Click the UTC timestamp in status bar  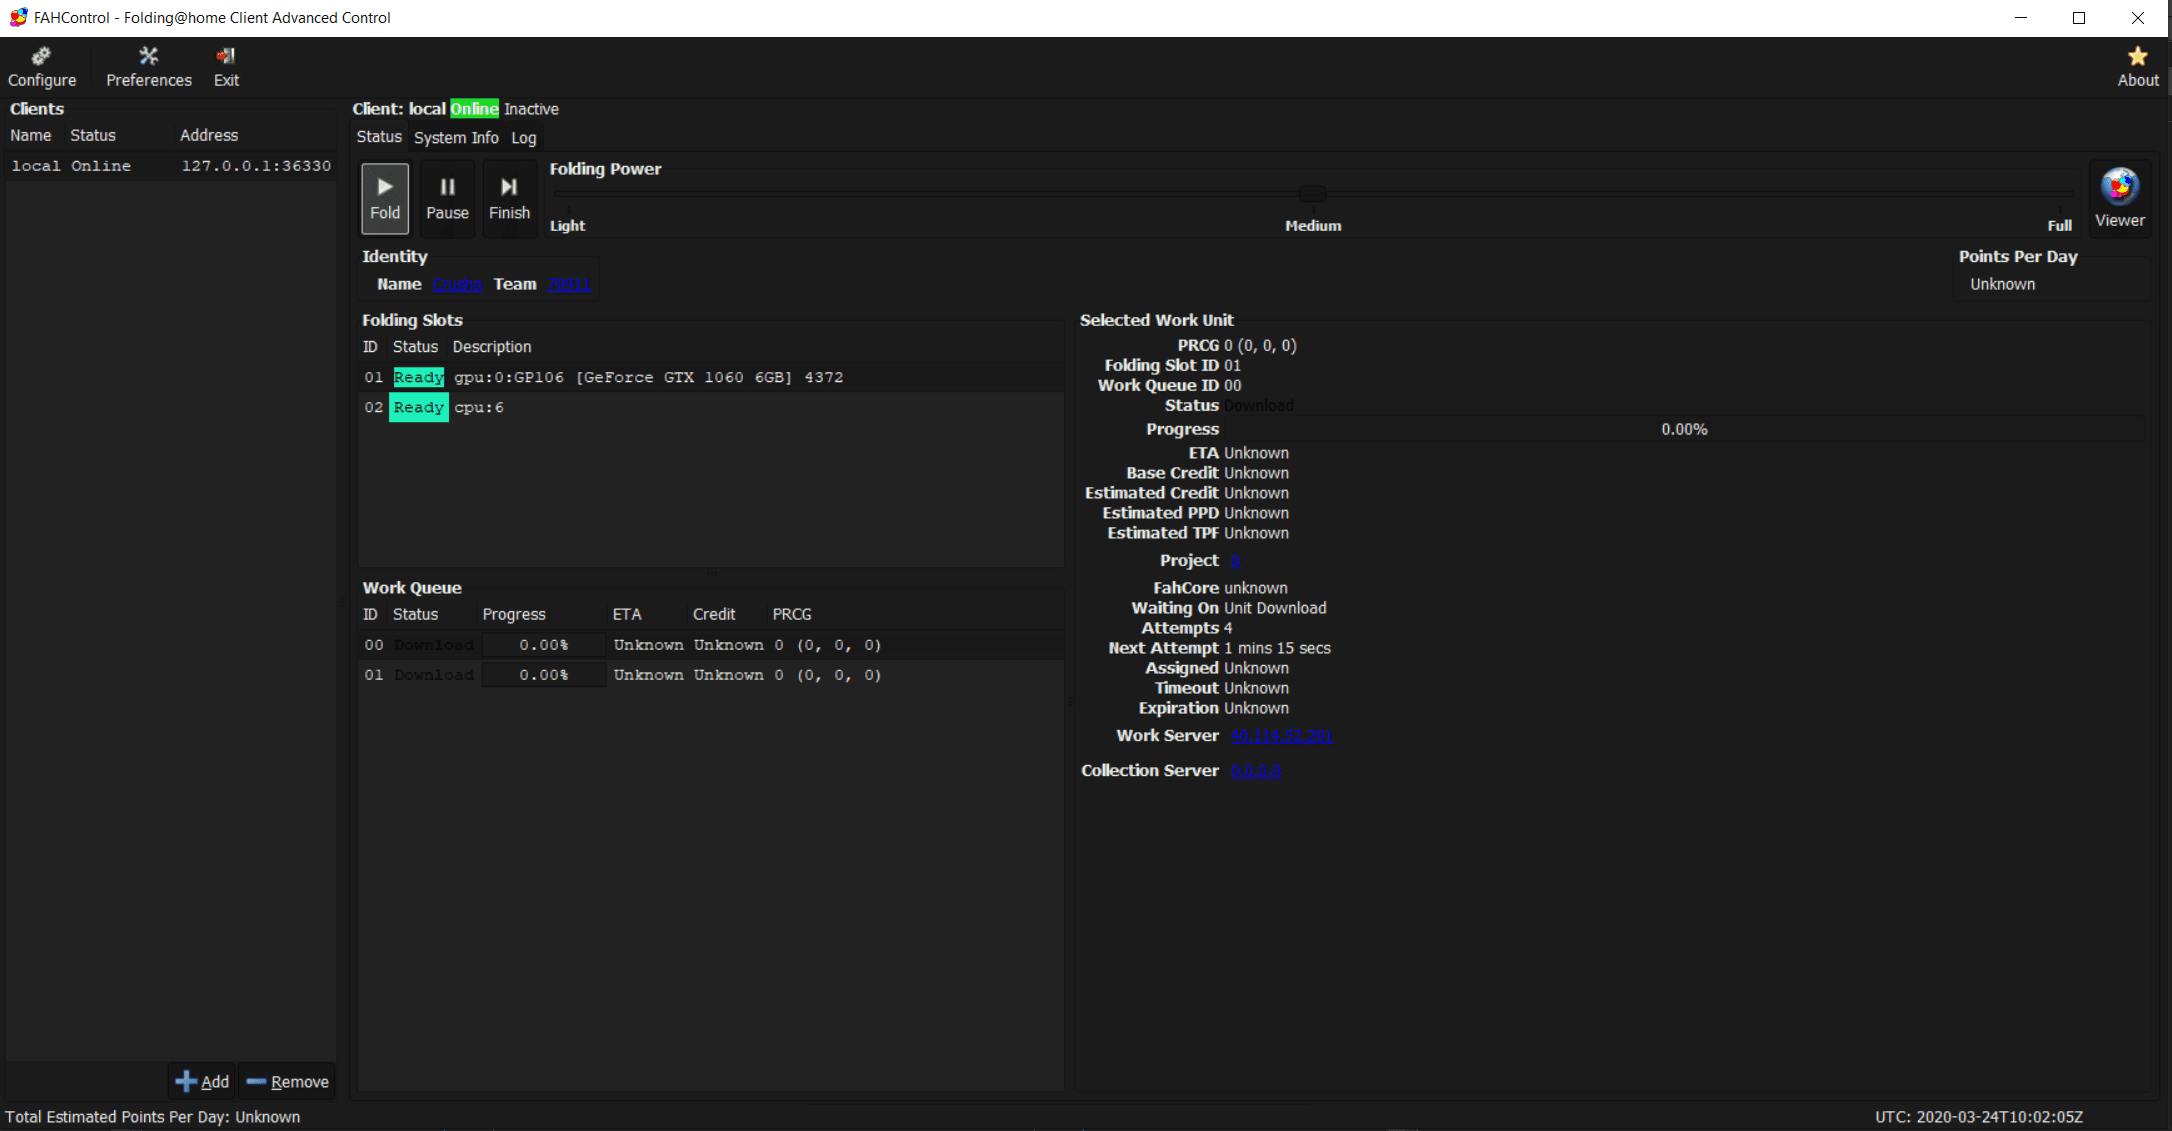point(1978,1117)
